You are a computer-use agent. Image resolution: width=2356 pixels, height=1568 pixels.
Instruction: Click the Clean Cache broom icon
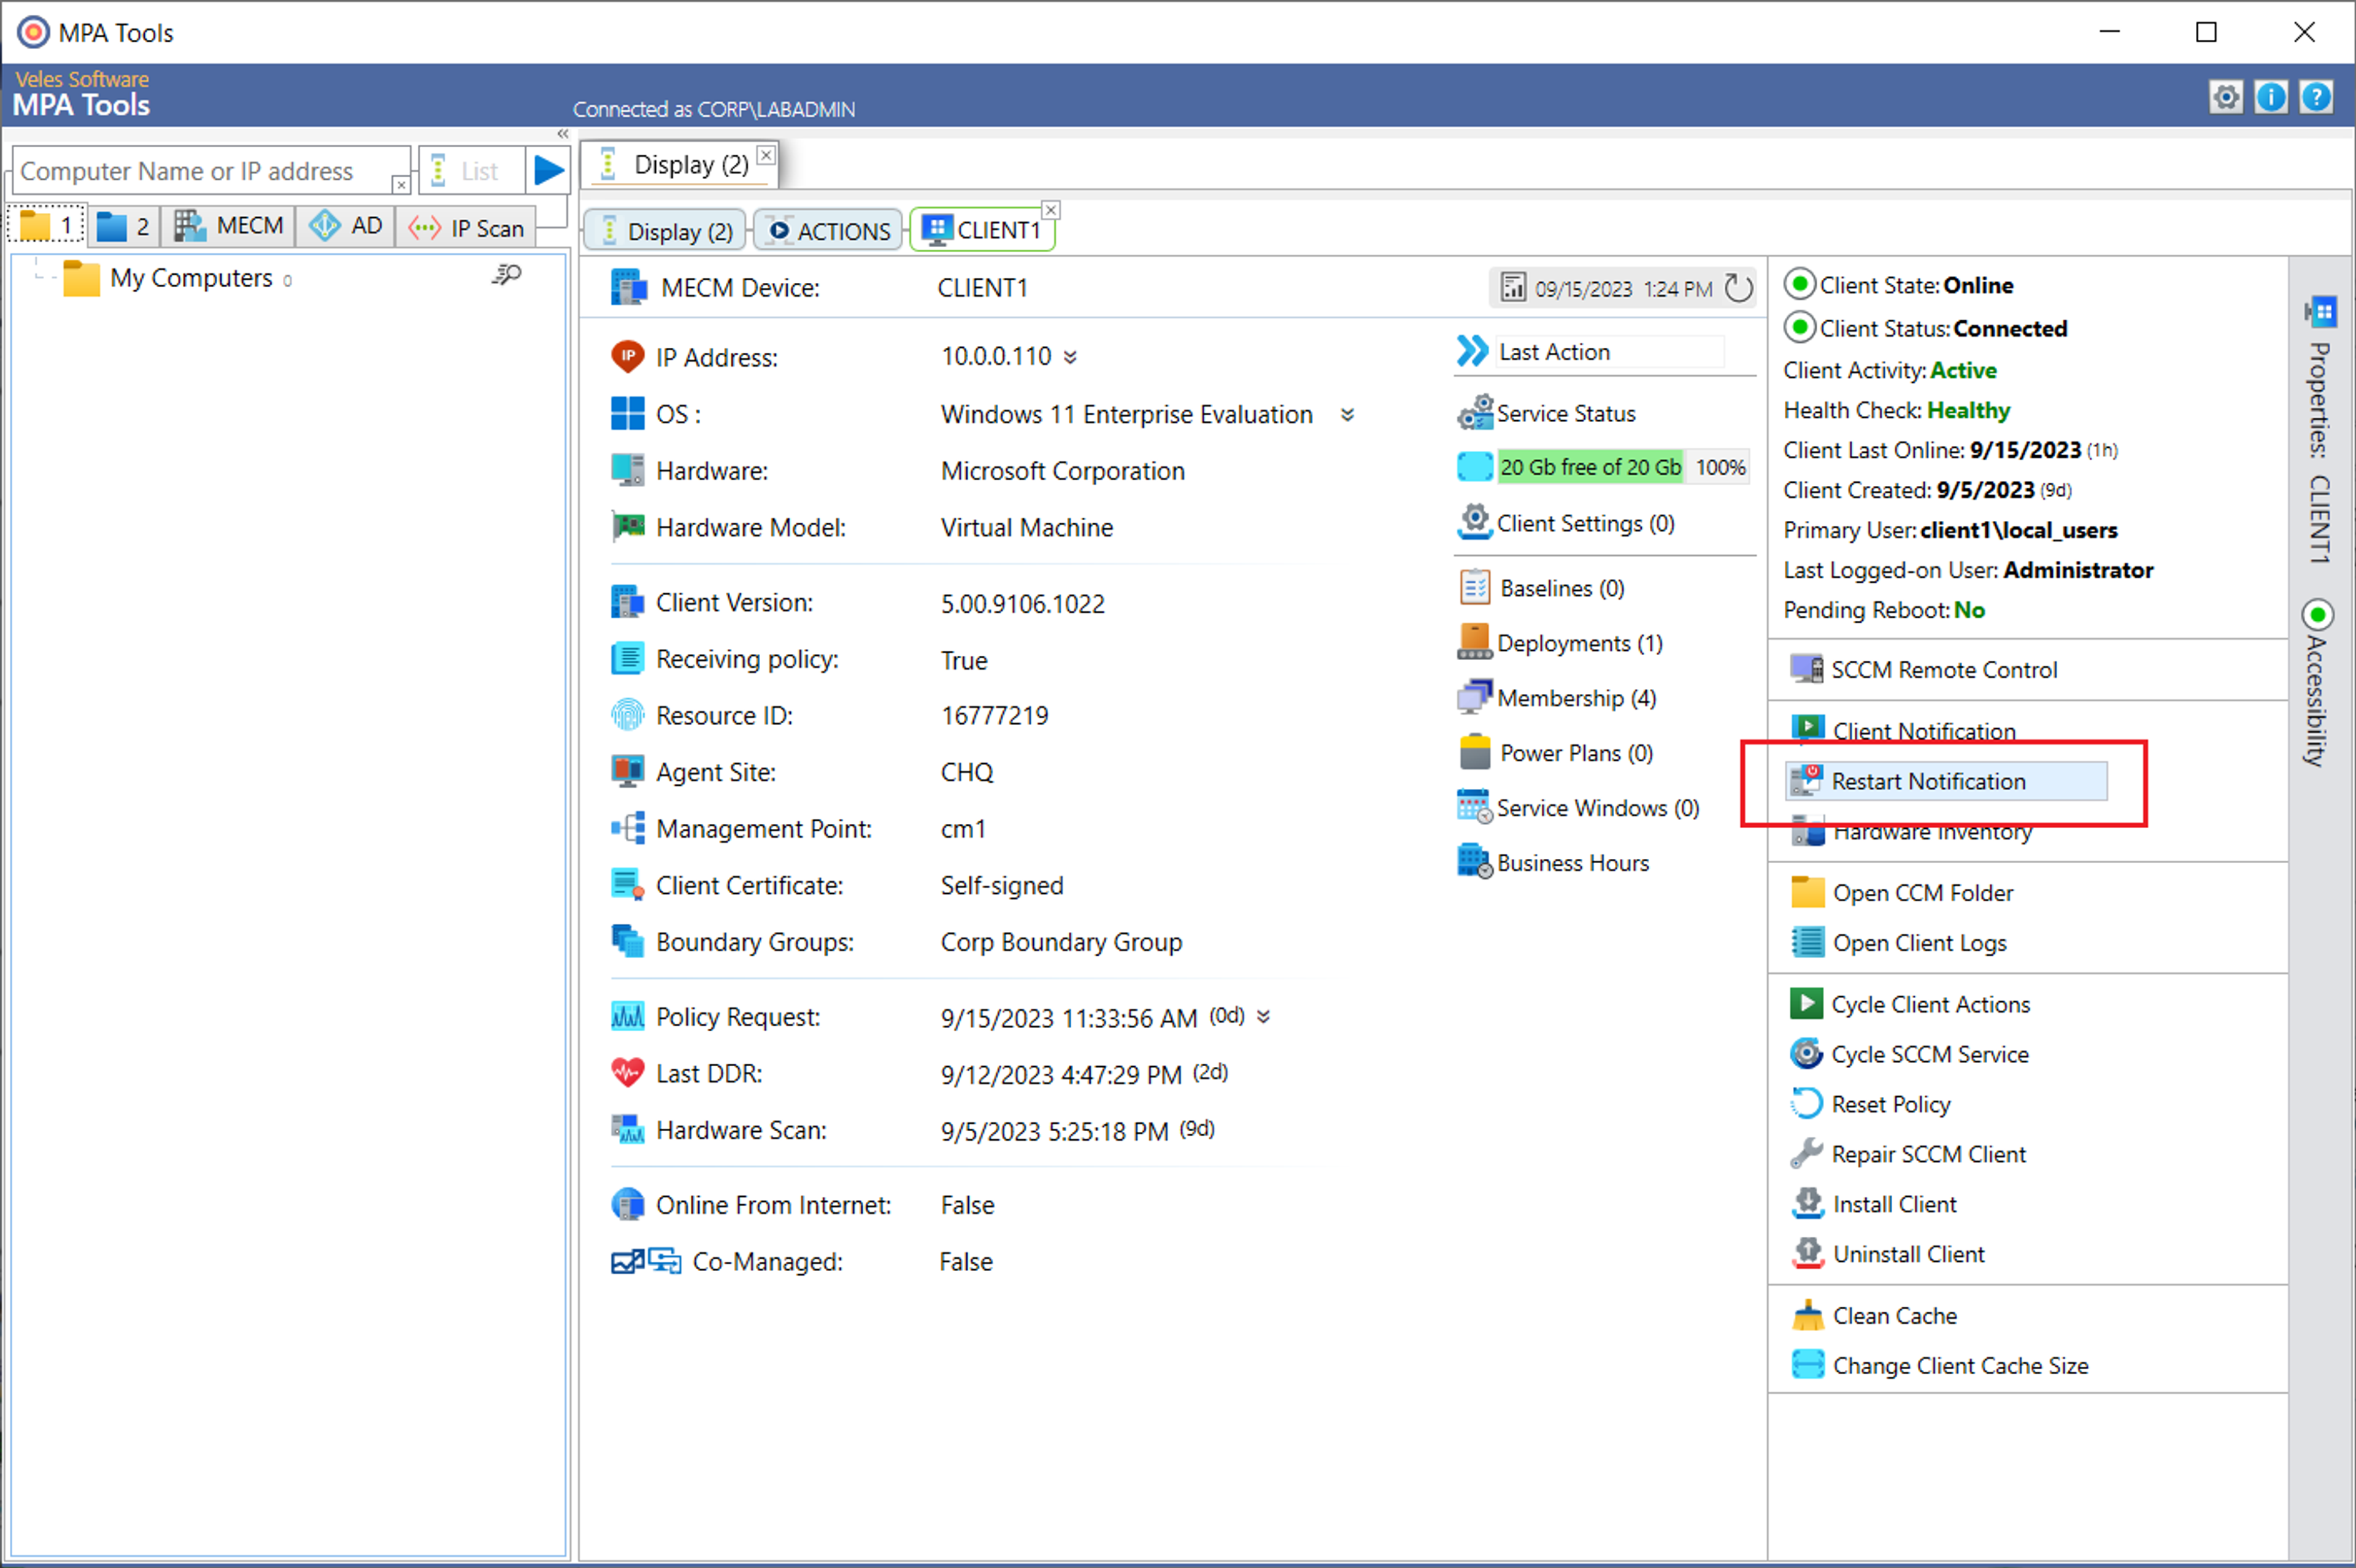tap(1807, 1315)
